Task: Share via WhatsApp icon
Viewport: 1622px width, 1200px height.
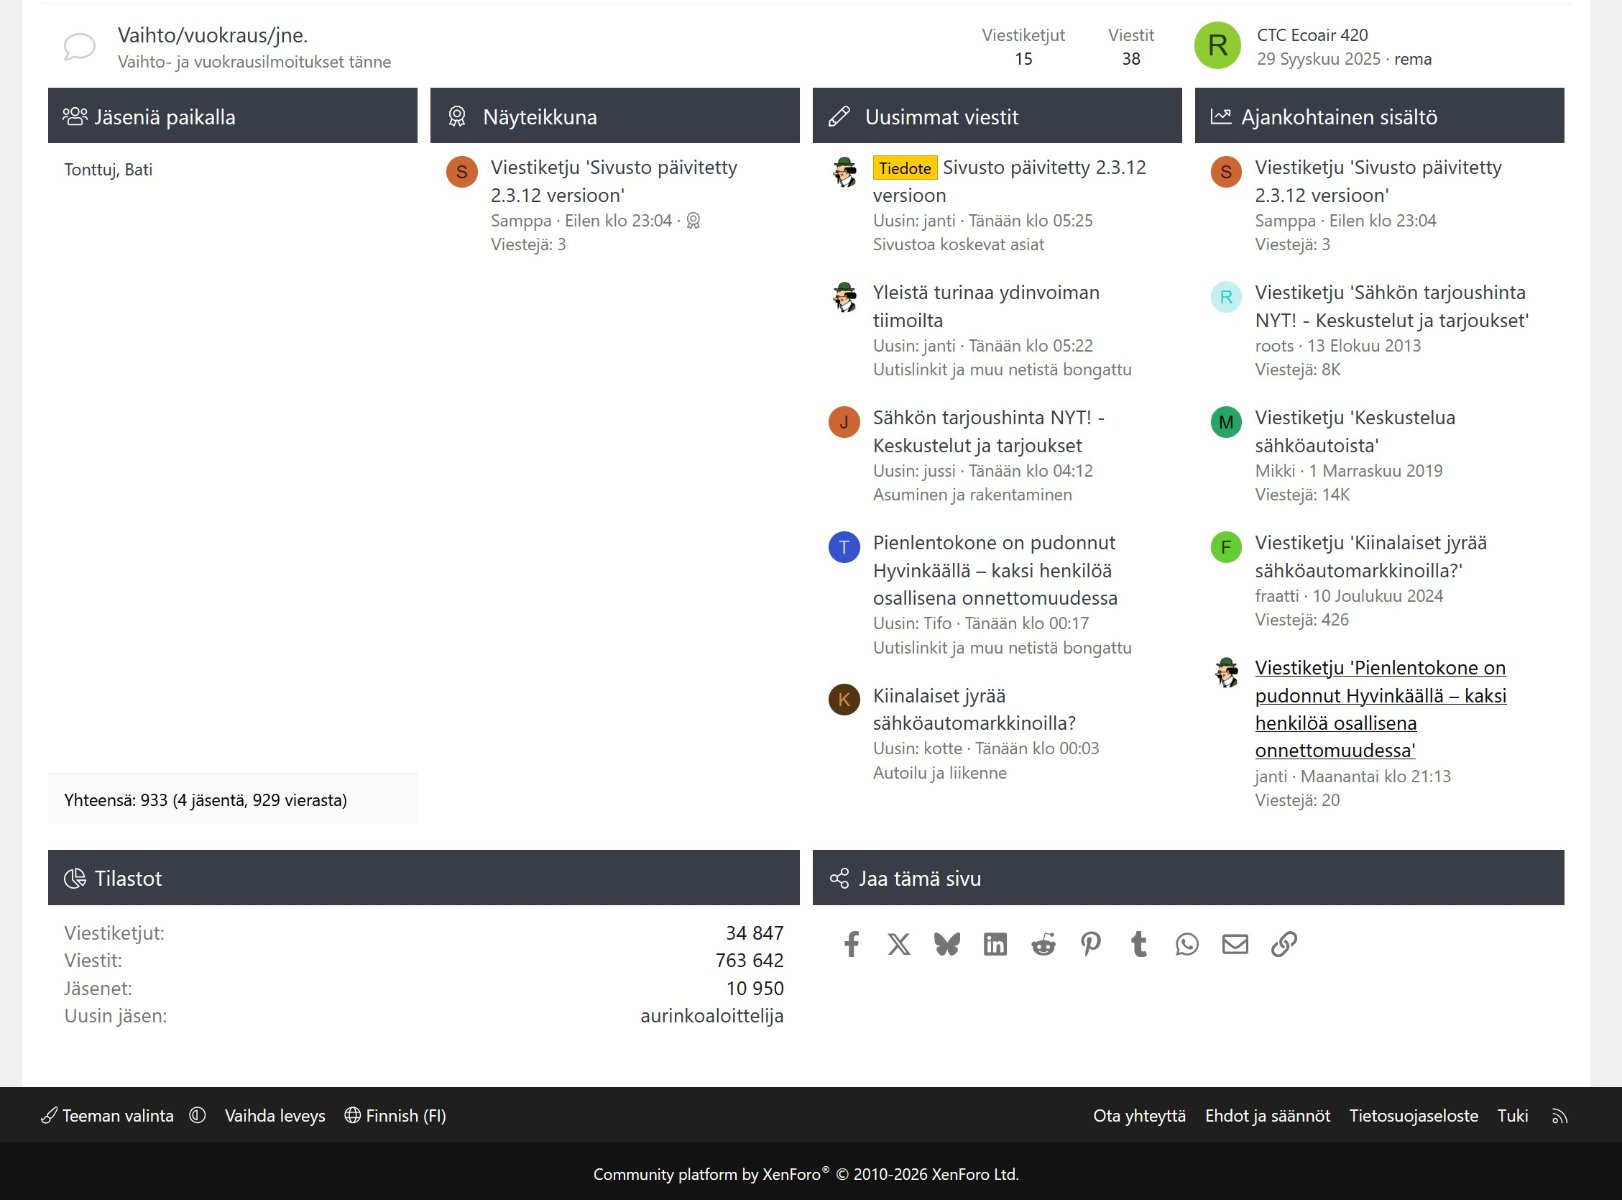Action: (1187, 944)
